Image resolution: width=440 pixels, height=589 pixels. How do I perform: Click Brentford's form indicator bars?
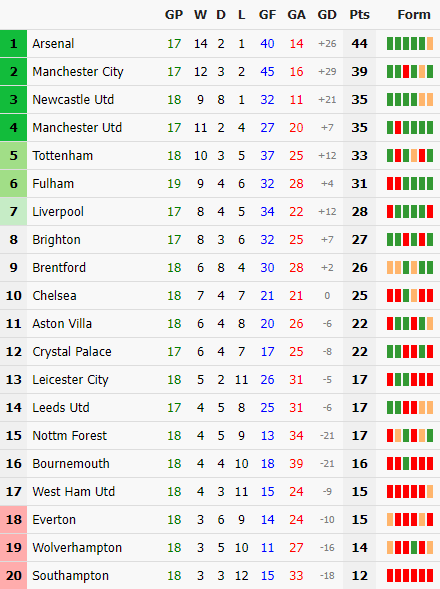[x=410, y=267]
